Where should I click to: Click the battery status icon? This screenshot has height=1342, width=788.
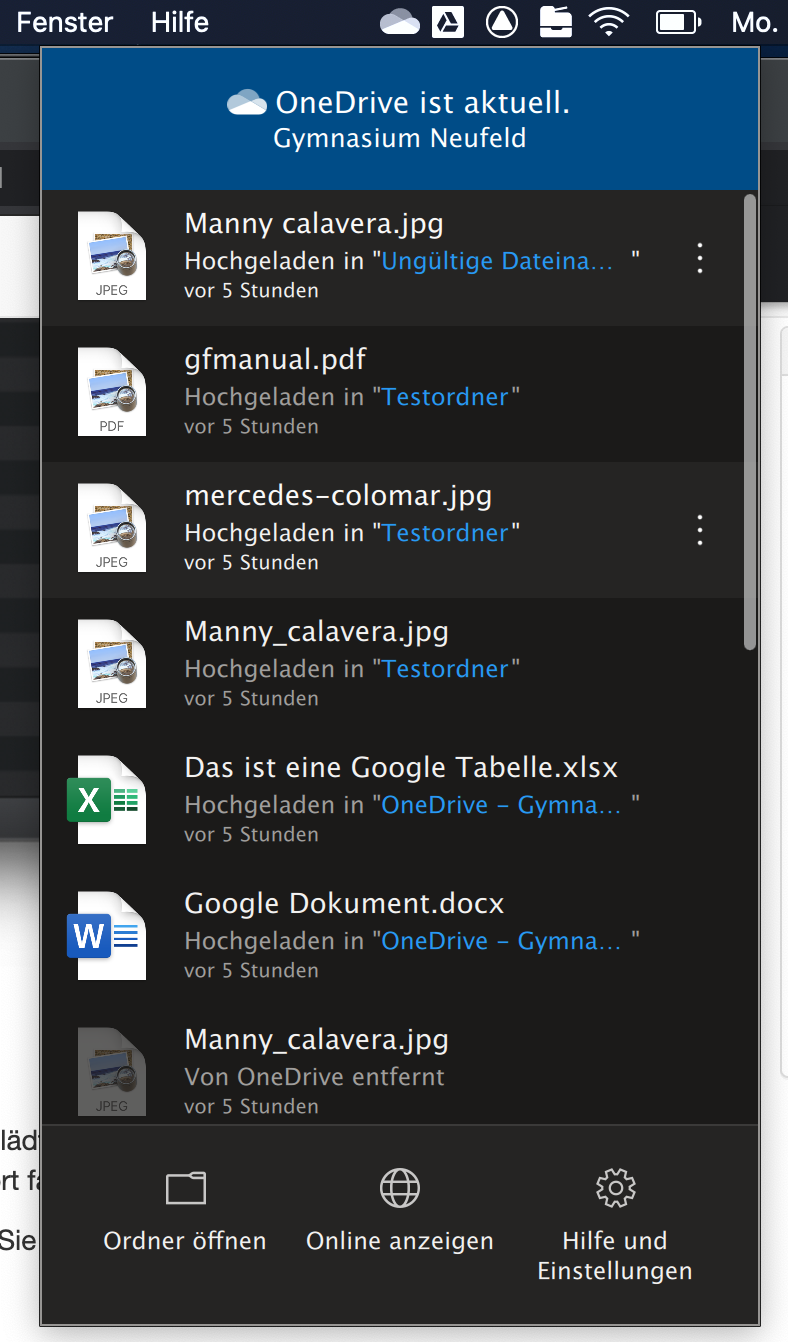pos(676,21)
